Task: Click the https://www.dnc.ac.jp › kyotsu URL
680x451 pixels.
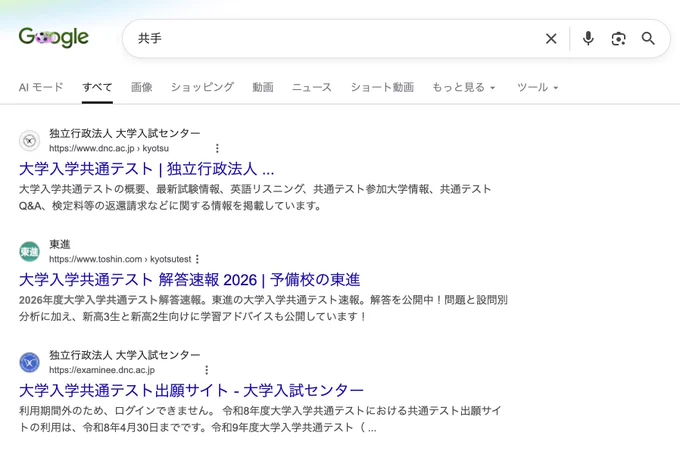Action: 109,148
